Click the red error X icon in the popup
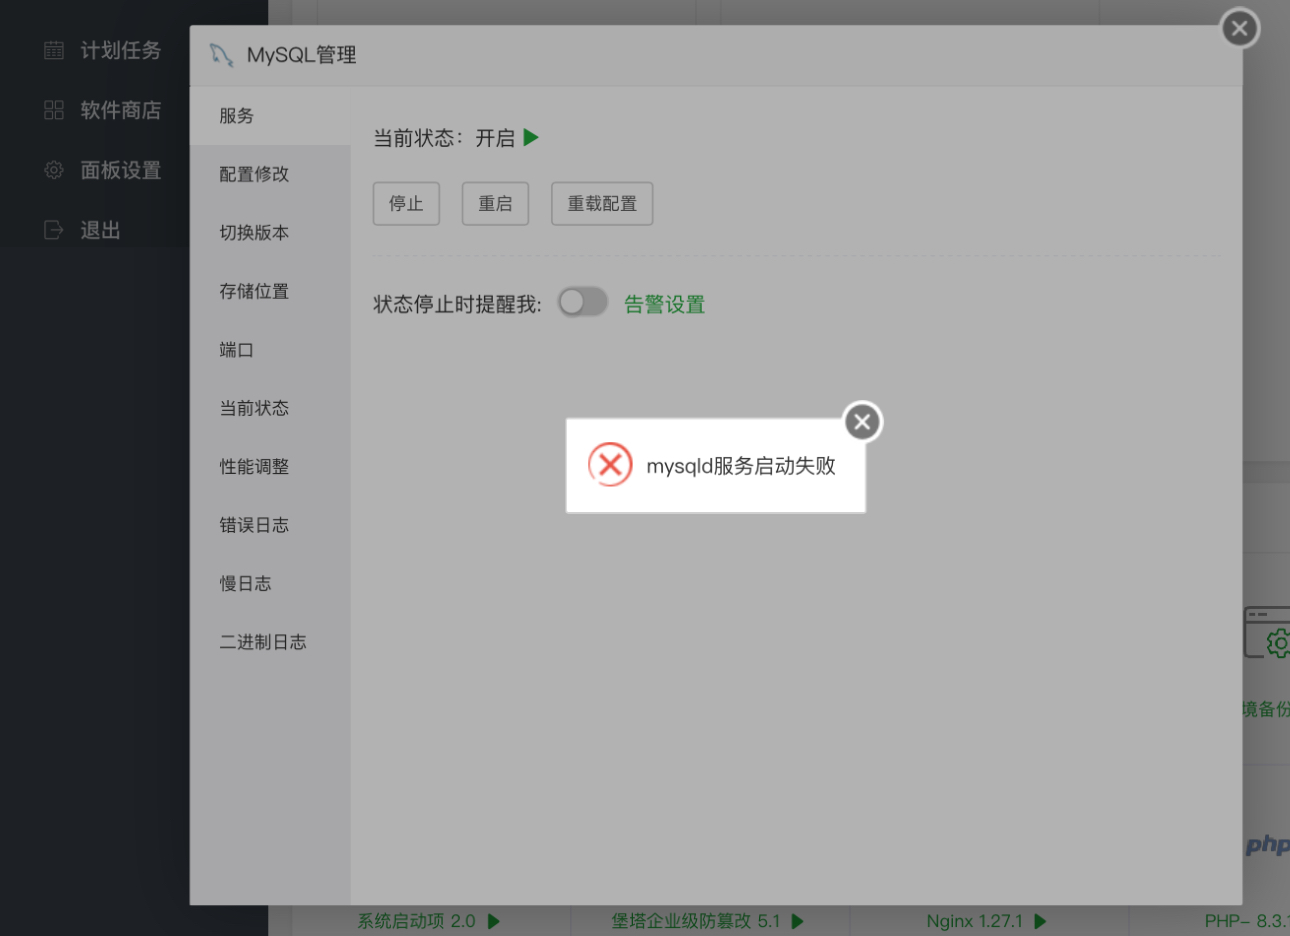This screenshot has height=936, width=1290. (610, 465)
